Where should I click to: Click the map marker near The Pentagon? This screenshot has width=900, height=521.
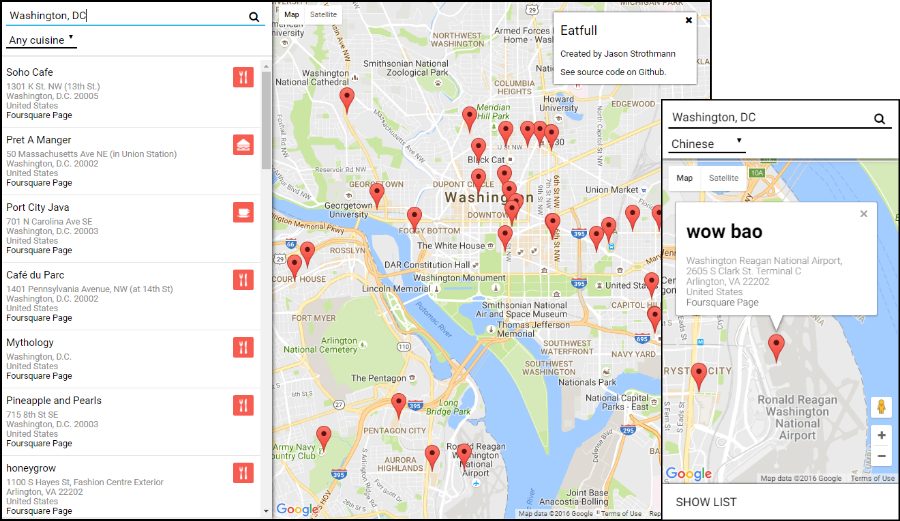tap(399, 405)
